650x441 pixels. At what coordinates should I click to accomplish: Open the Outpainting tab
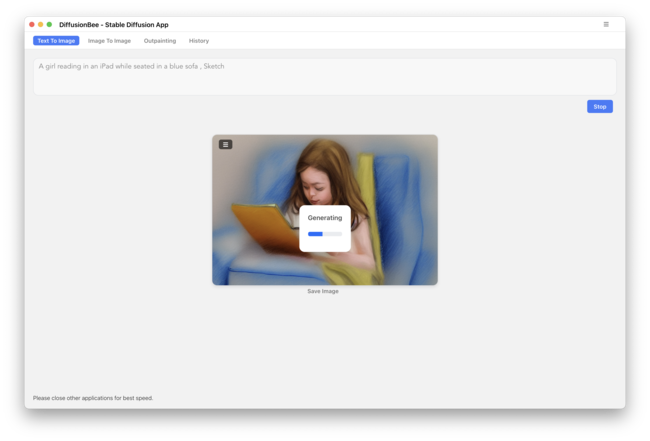pos(160,41)
